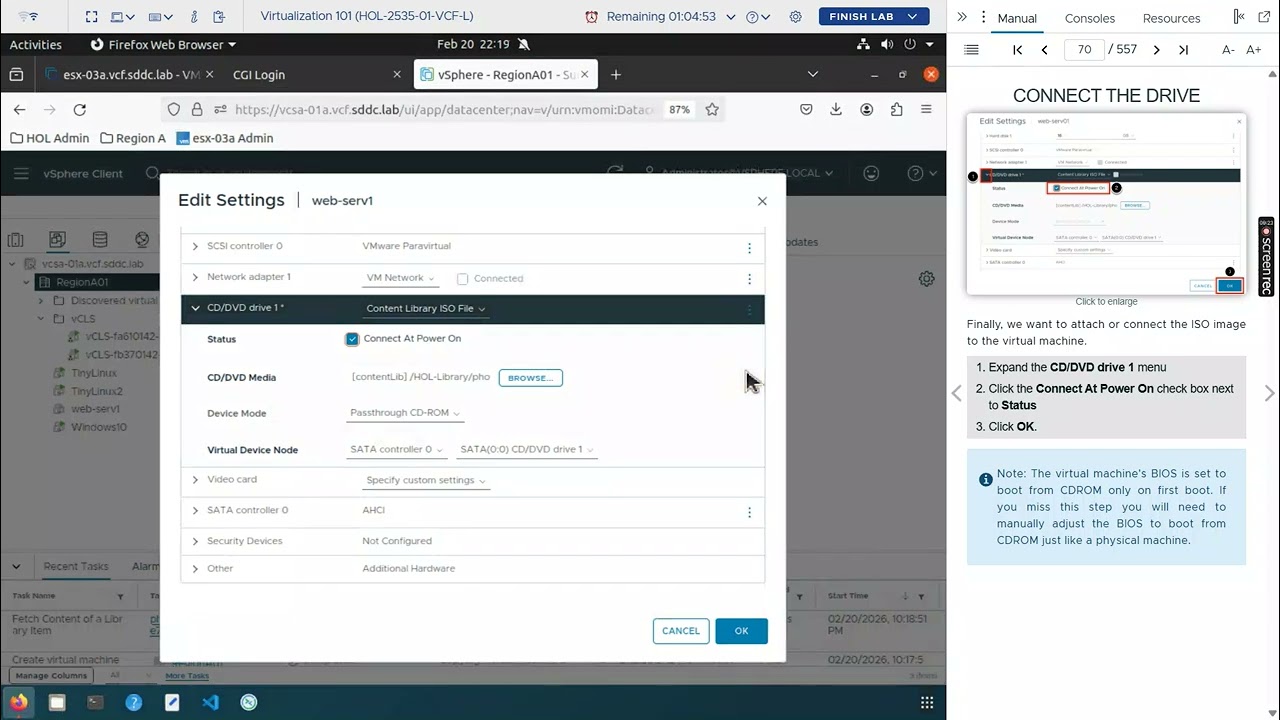1280x720 pixels.
Task: Switch to the Resources tab
Action: pos(1171,18)
